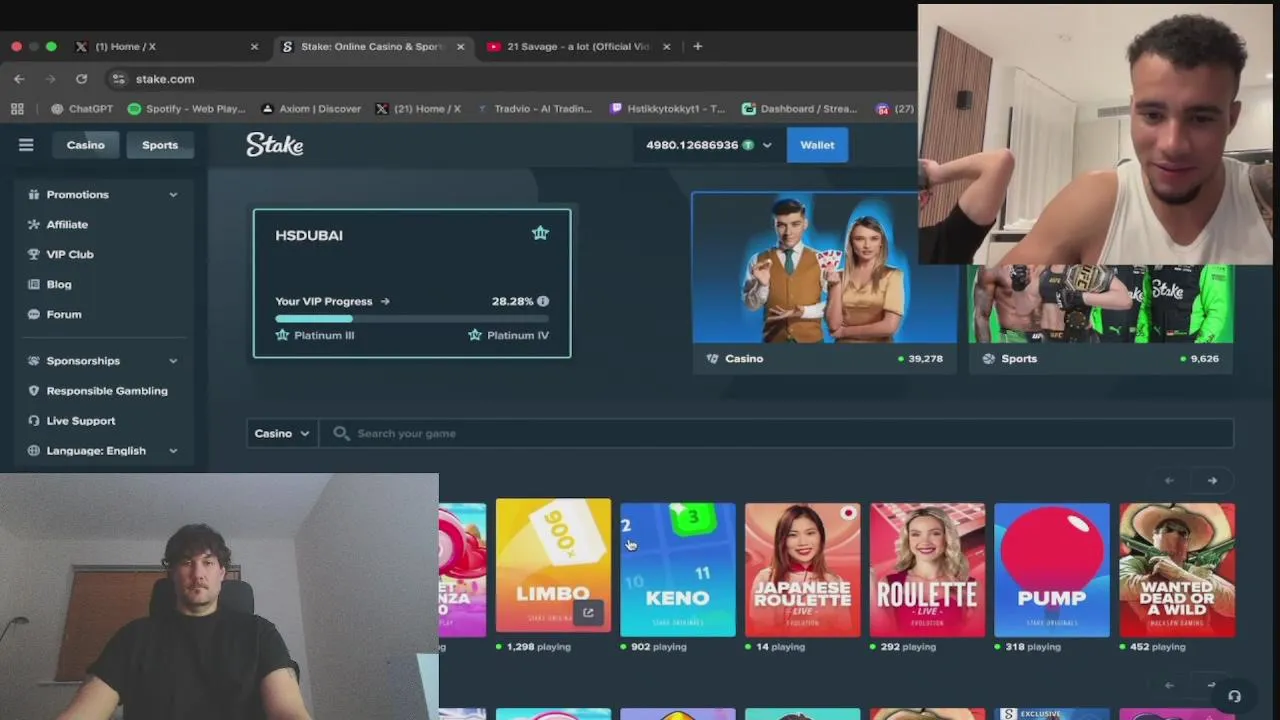Open the Dashboard Stream bookmark
Viewport: 1280px width, 720px height.
point(800,109)
